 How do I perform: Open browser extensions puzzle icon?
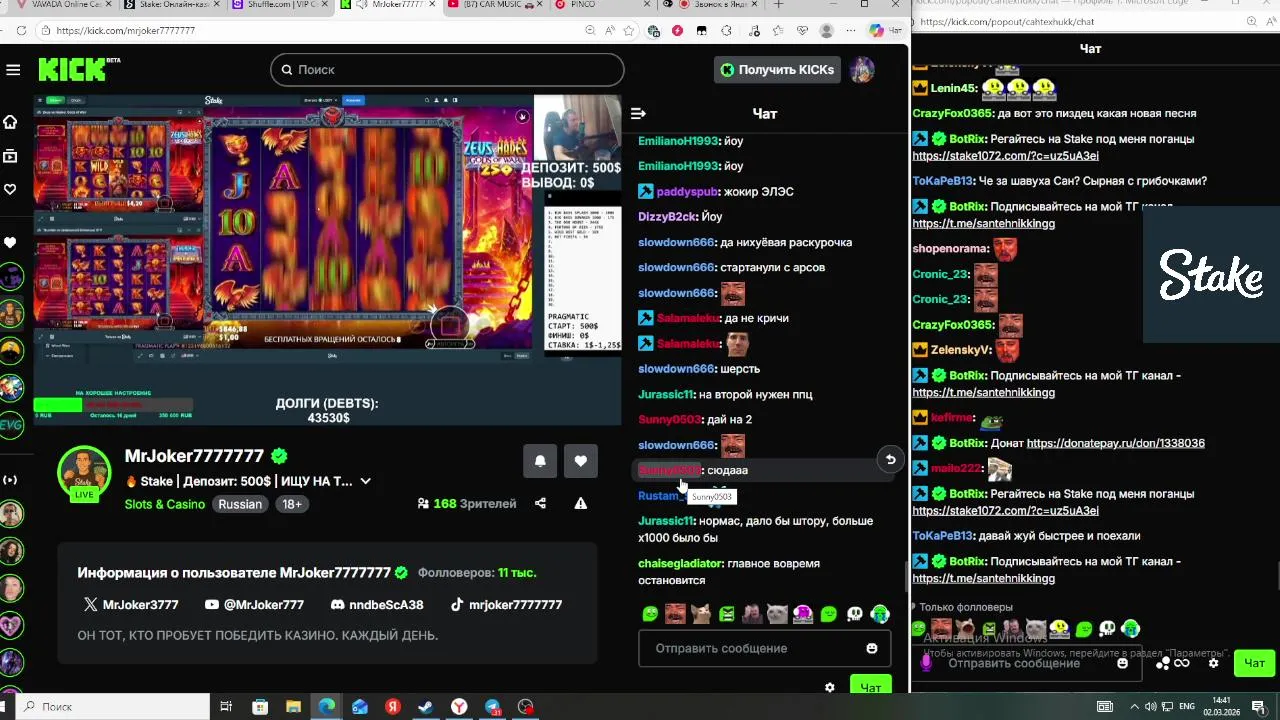click(x=727, y=31)
